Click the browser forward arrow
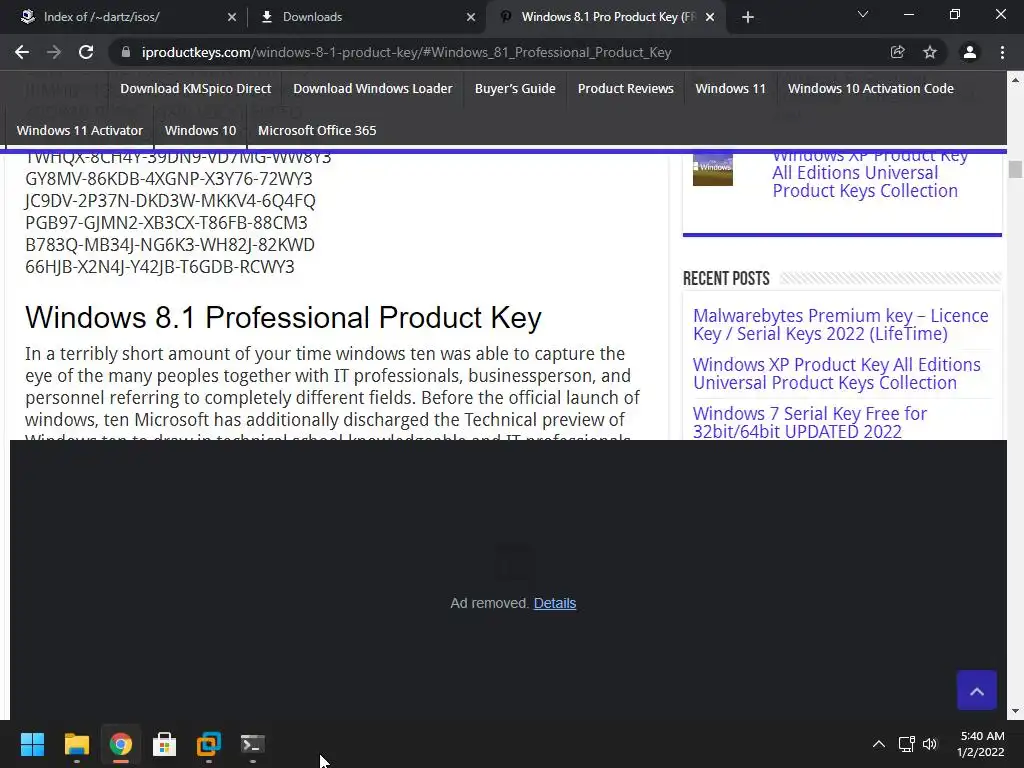 54,52
